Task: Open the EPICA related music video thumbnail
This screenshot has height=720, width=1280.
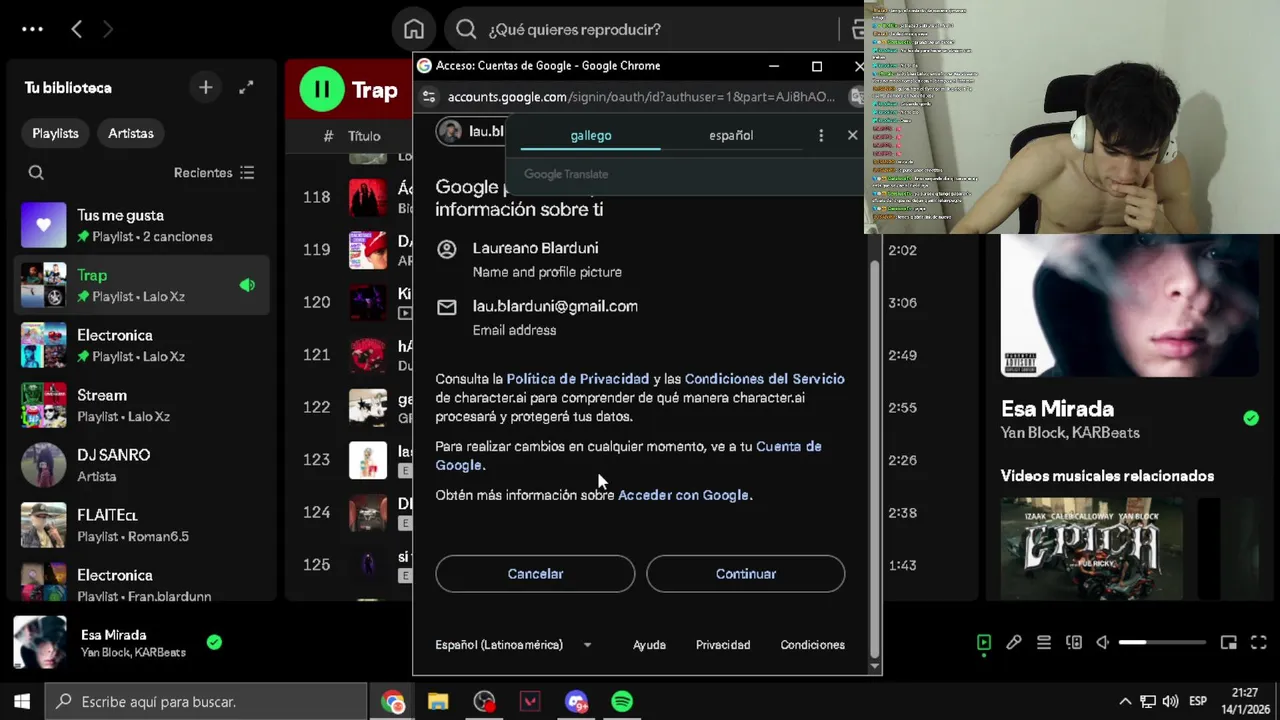Action: (x=1091, y=548)
